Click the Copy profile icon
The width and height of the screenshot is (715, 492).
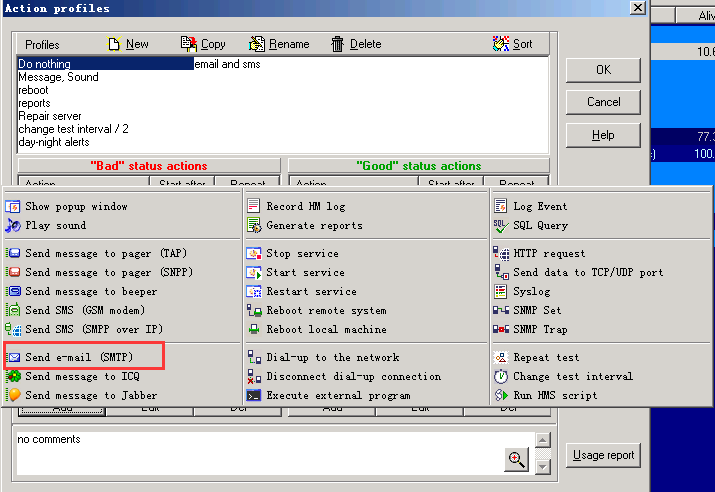(189, 44)
